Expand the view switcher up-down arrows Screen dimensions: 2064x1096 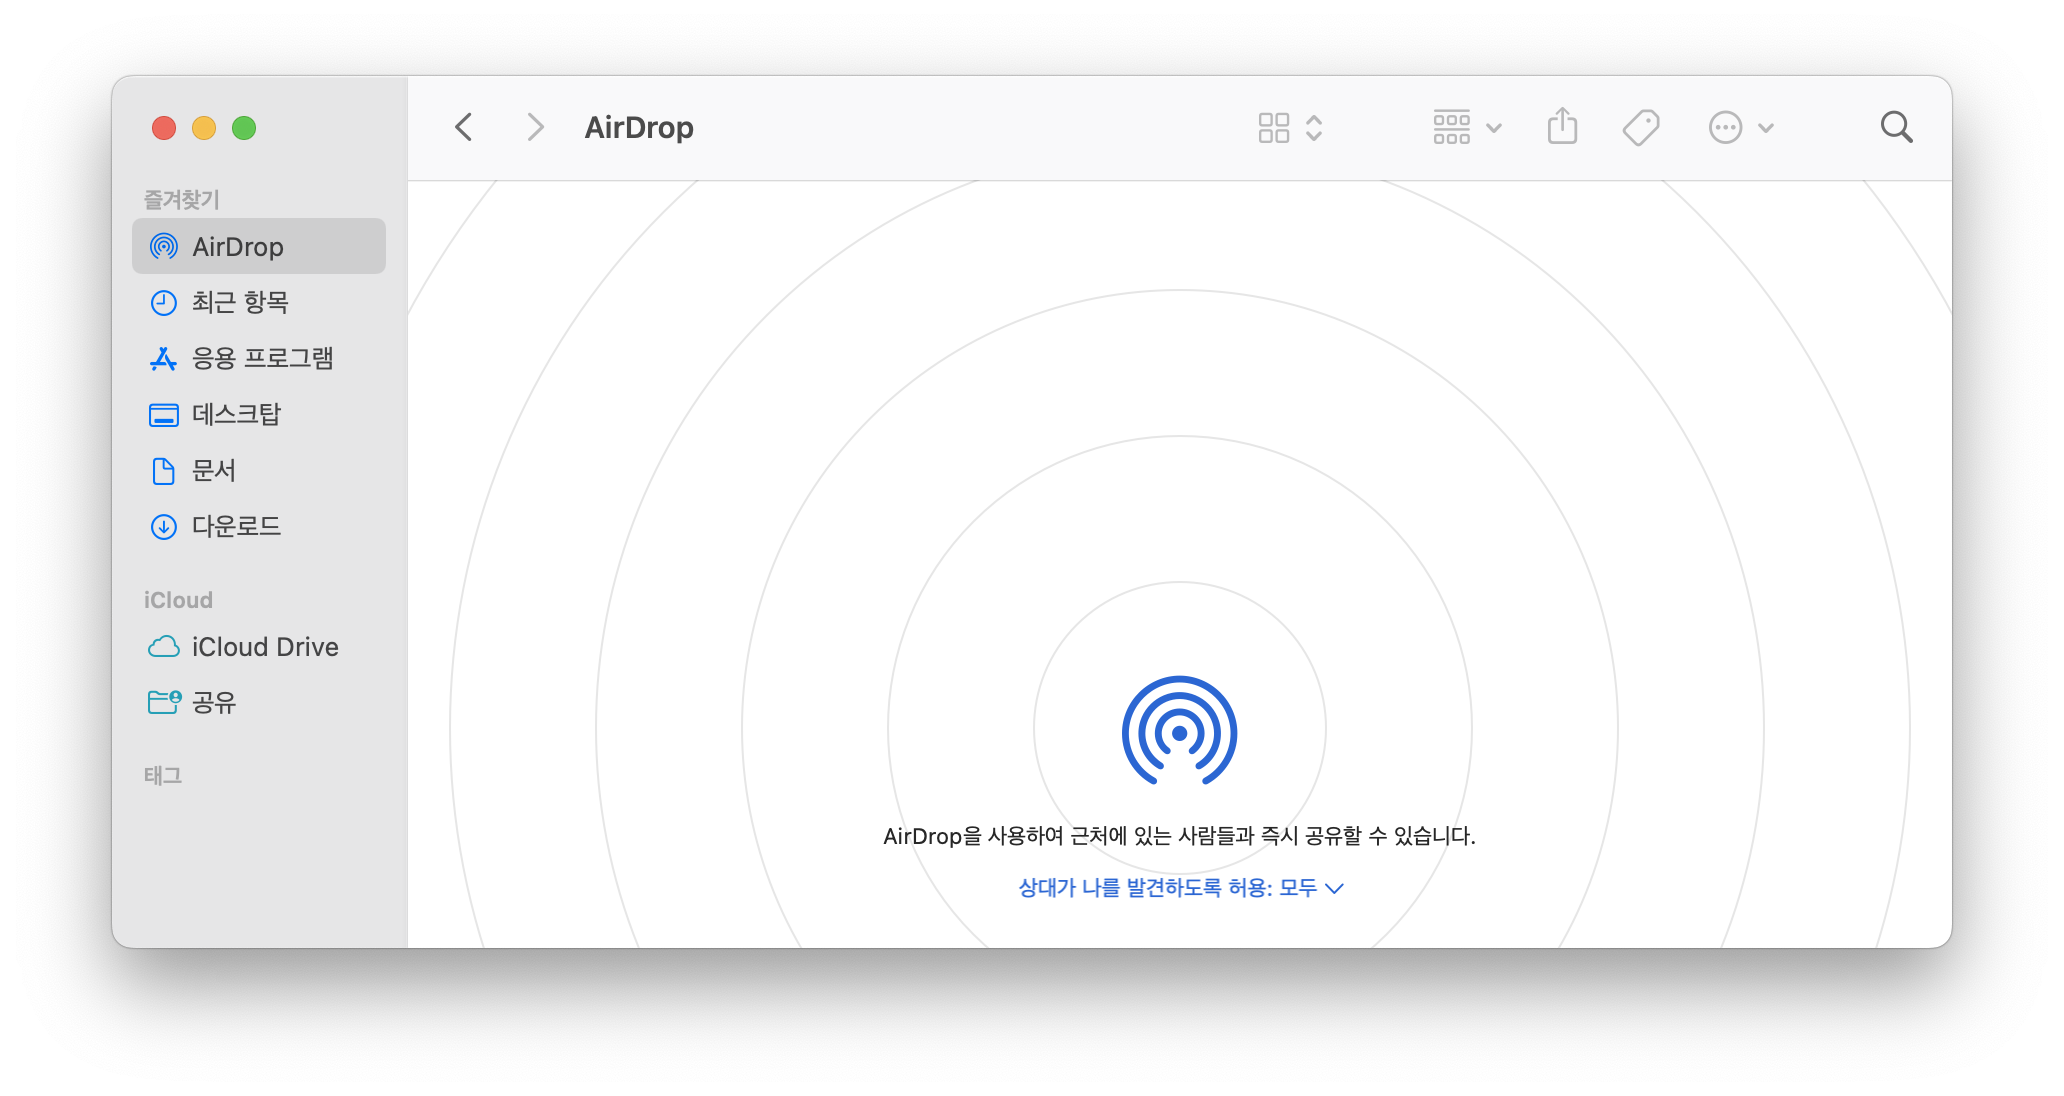(1314, 128)
